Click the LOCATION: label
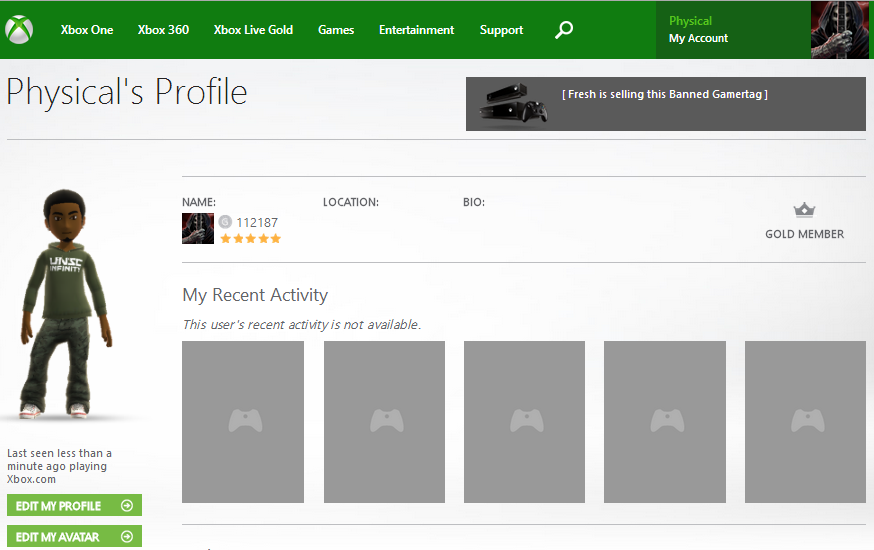Image resolution: width=874 pixels, height=550 pixels. click(351, 202)
